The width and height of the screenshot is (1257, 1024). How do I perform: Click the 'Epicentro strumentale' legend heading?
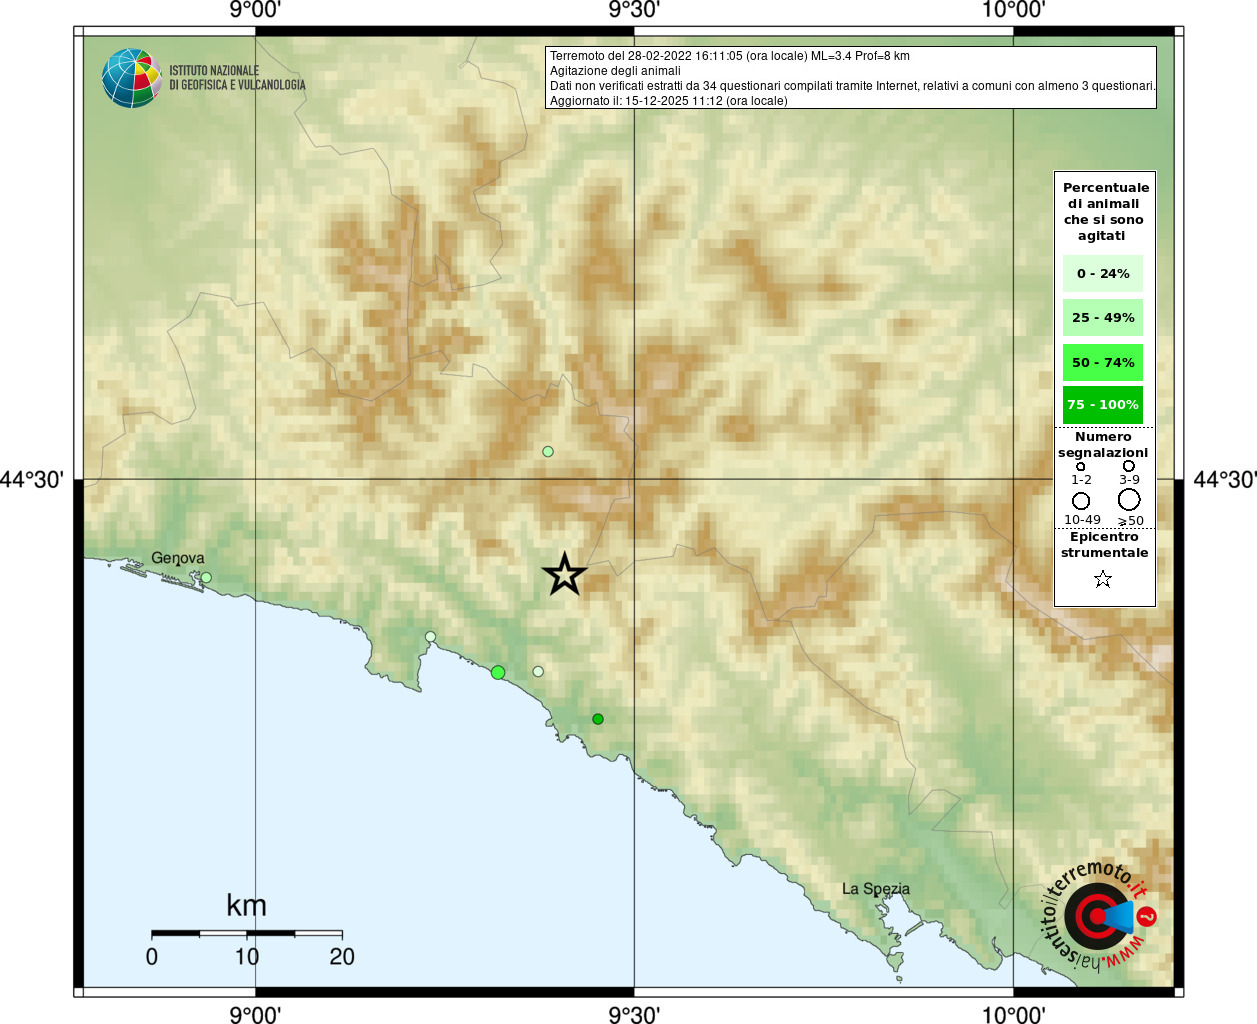click(x=1104, y=545)
